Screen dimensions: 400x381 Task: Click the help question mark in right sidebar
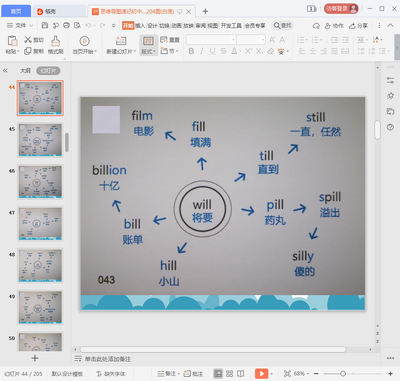(390, 127)
